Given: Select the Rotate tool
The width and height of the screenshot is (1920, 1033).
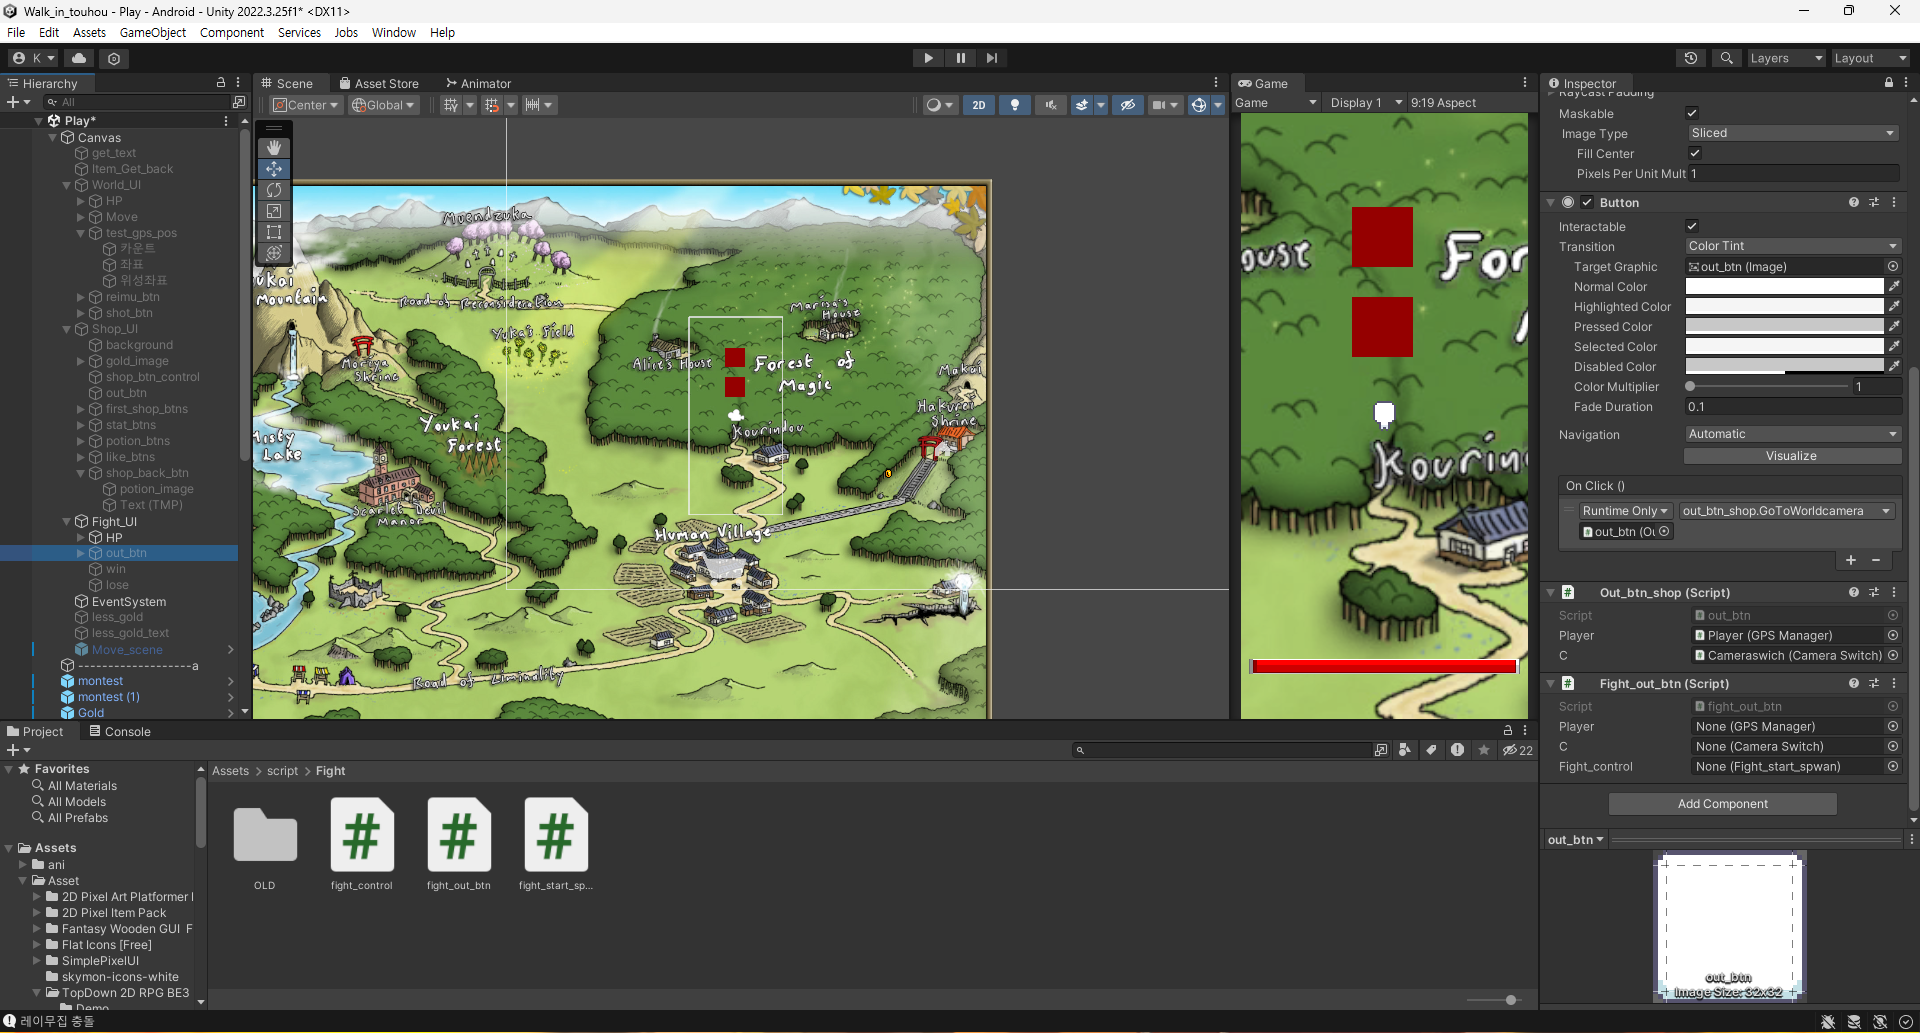Looking at the screenshot, I should (x=274, y=190).
